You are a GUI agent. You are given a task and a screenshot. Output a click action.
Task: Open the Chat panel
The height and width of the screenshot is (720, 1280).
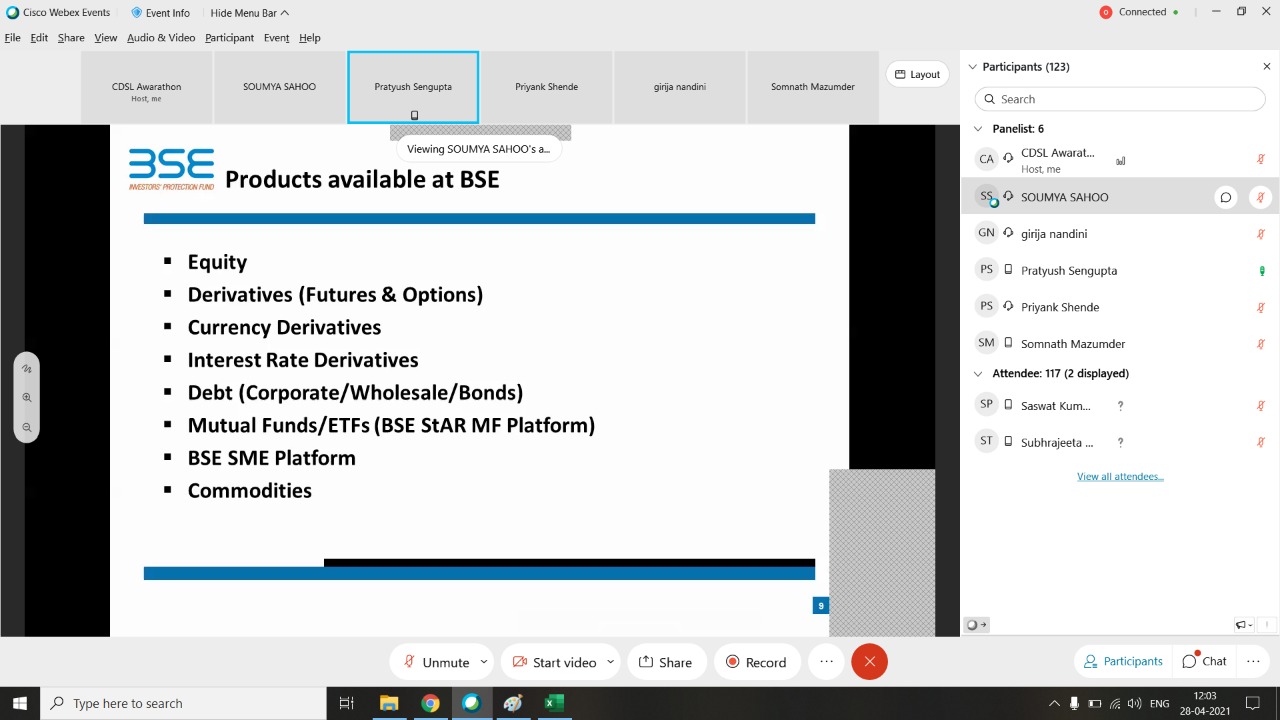1204,661
